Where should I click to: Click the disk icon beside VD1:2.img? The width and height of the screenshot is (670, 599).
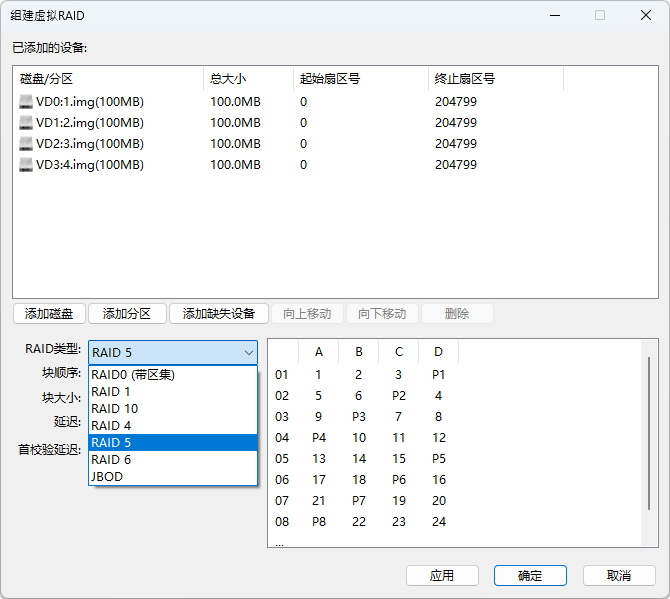click(26, 123)
